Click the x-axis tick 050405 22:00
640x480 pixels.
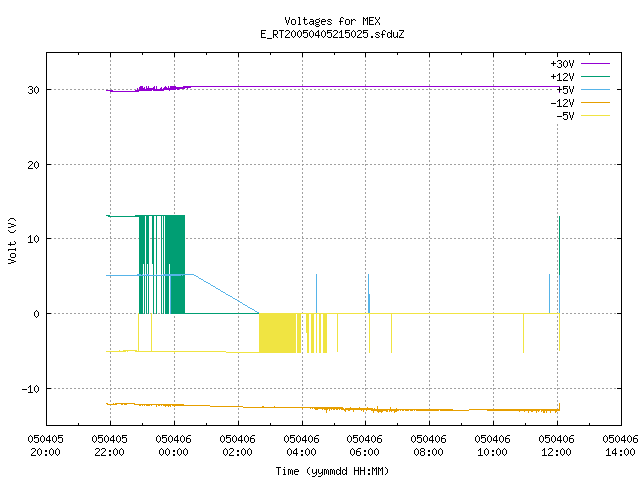109,446
